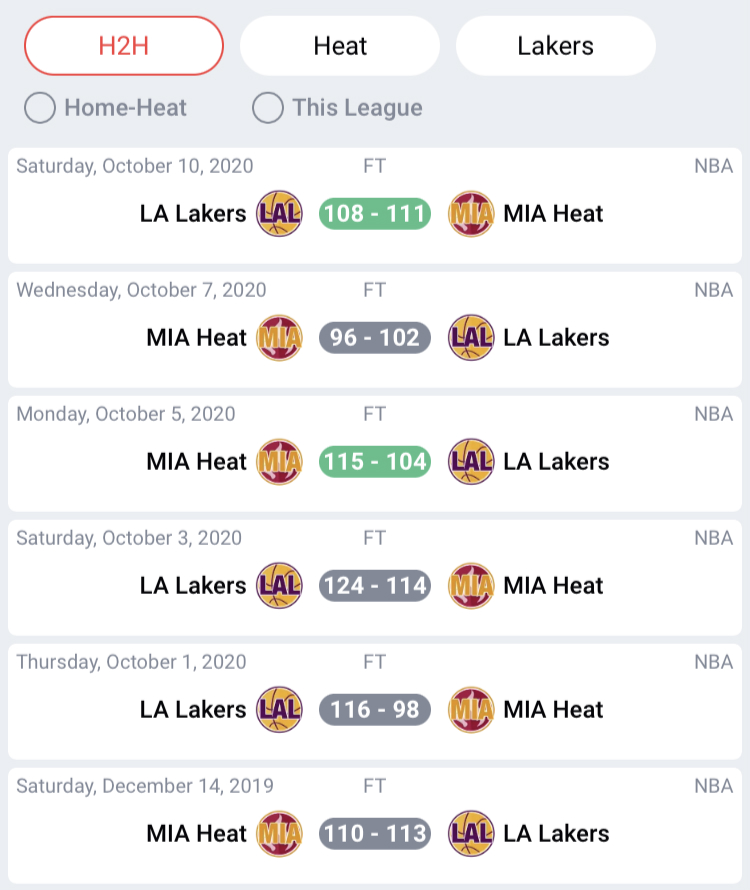Select the Home-Heat radio filter
The height and width of the screenshot is (890, 750).
pyautogui.click(x=40, y=108)
